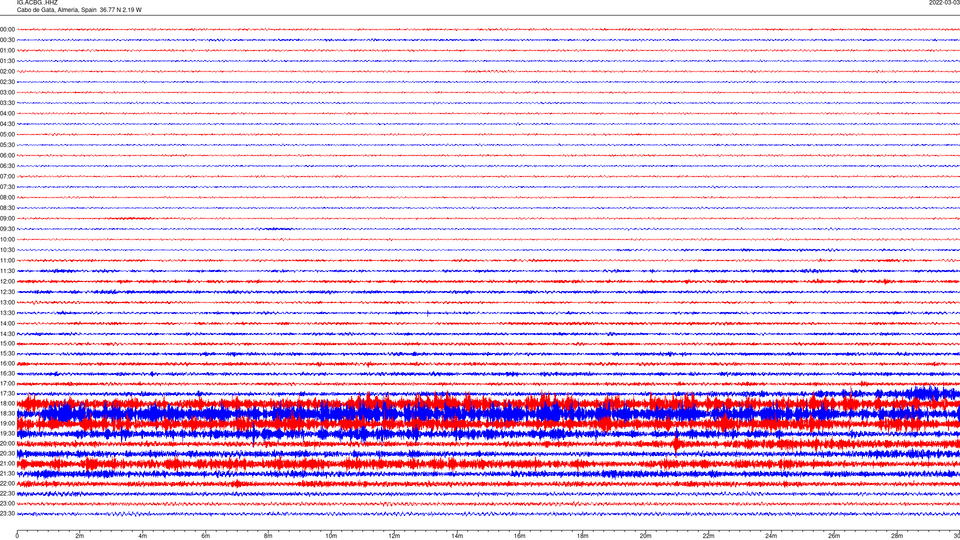Click the 15:30 time label
The width and height of the screenshot is (960, 540).
coord(7,354)
